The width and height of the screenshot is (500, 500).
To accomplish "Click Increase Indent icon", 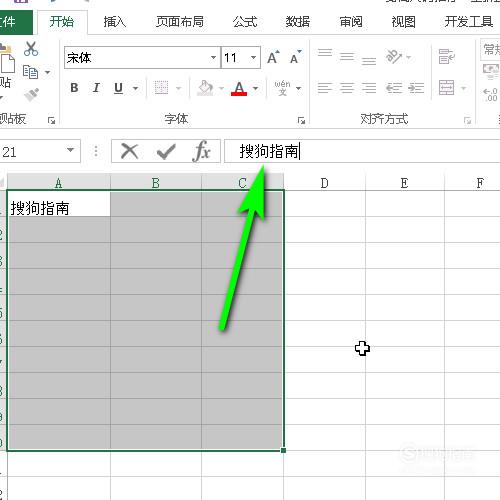I will pos(416,88).
